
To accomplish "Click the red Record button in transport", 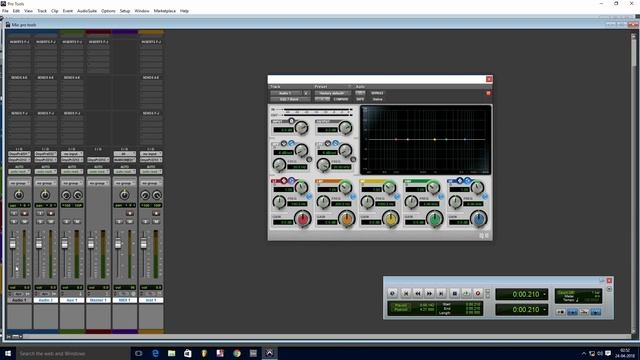I will pos(478,293).
